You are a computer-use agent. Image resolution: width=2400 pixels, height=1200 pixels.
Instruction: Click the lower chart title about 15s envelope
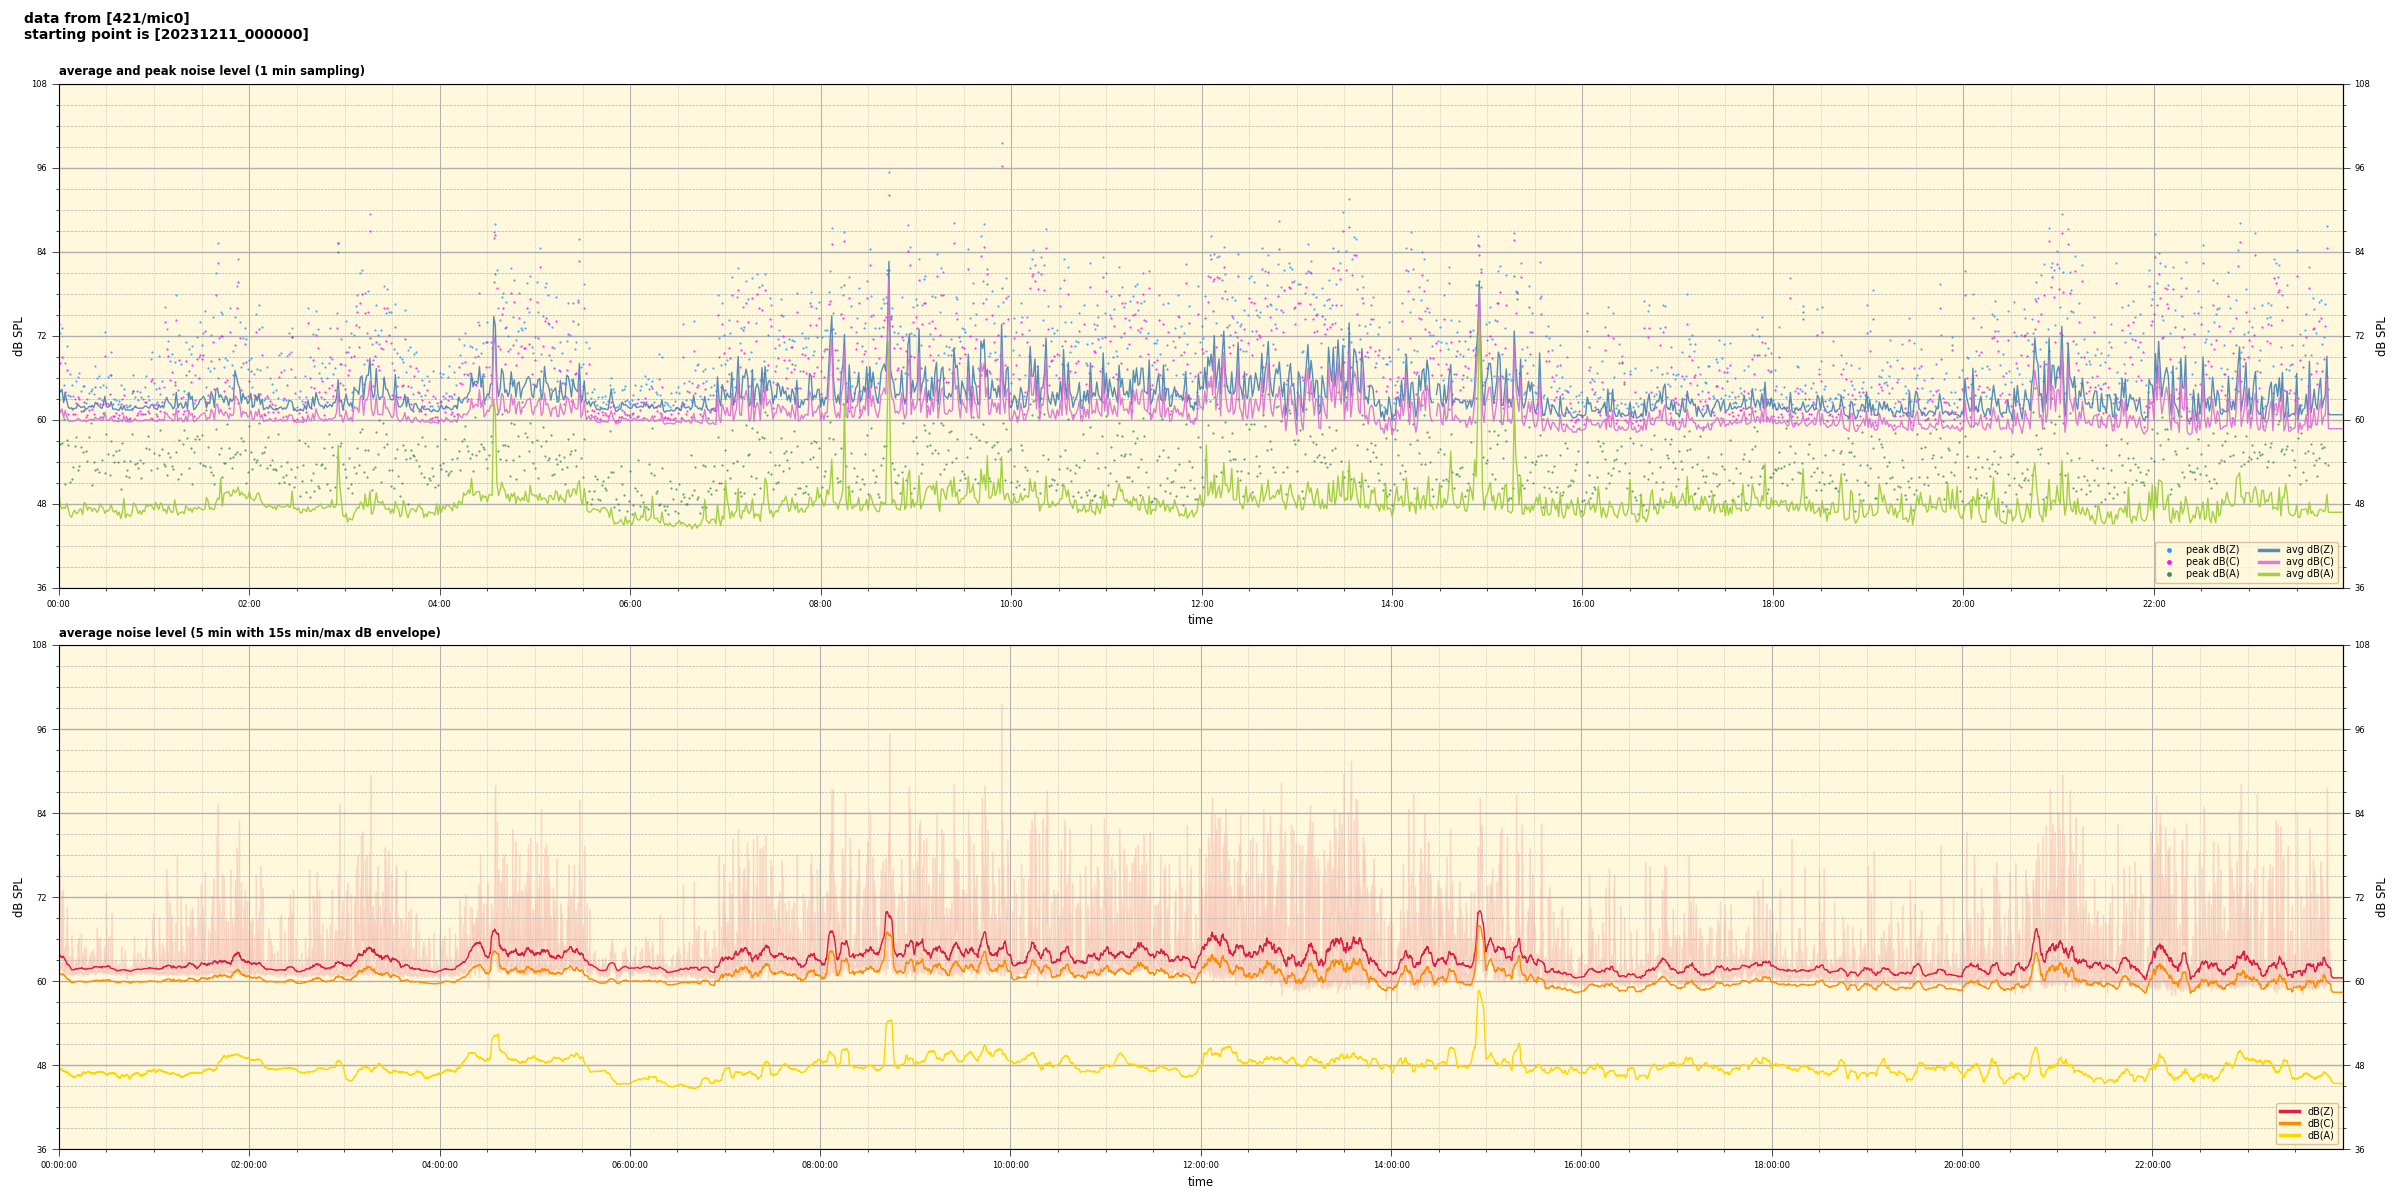[249, 633]
